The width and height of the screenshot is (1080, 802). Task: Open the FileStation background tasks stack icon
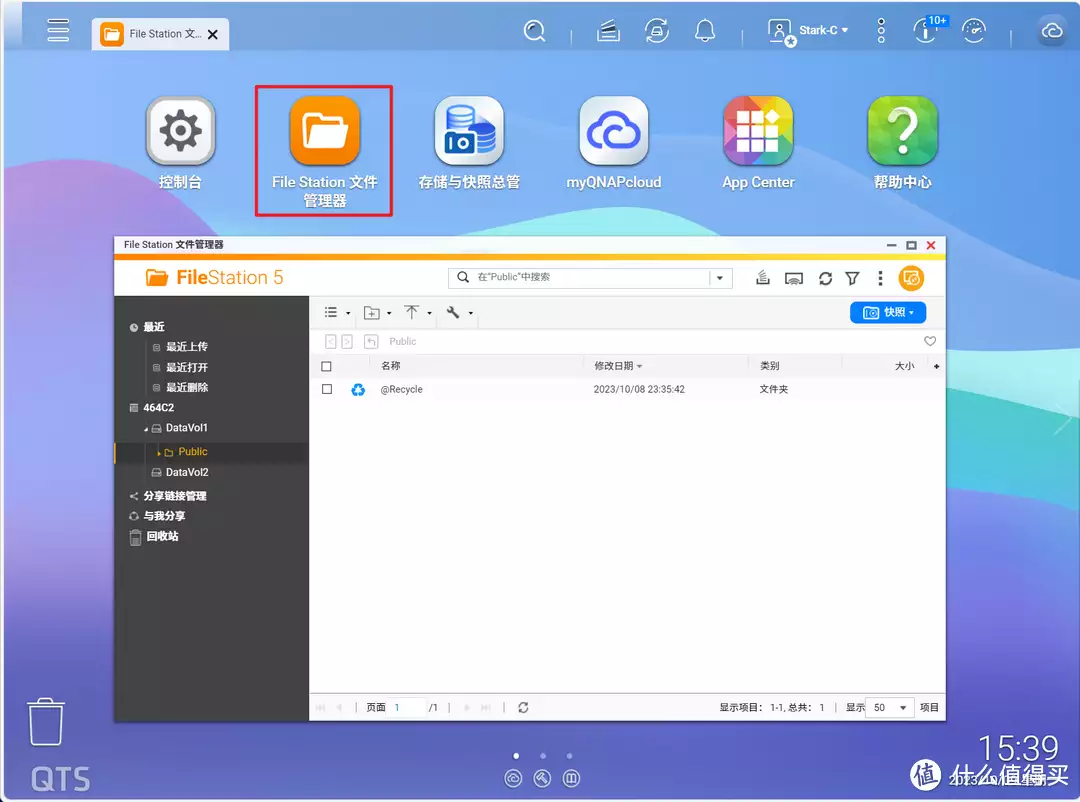click(762, 278)
